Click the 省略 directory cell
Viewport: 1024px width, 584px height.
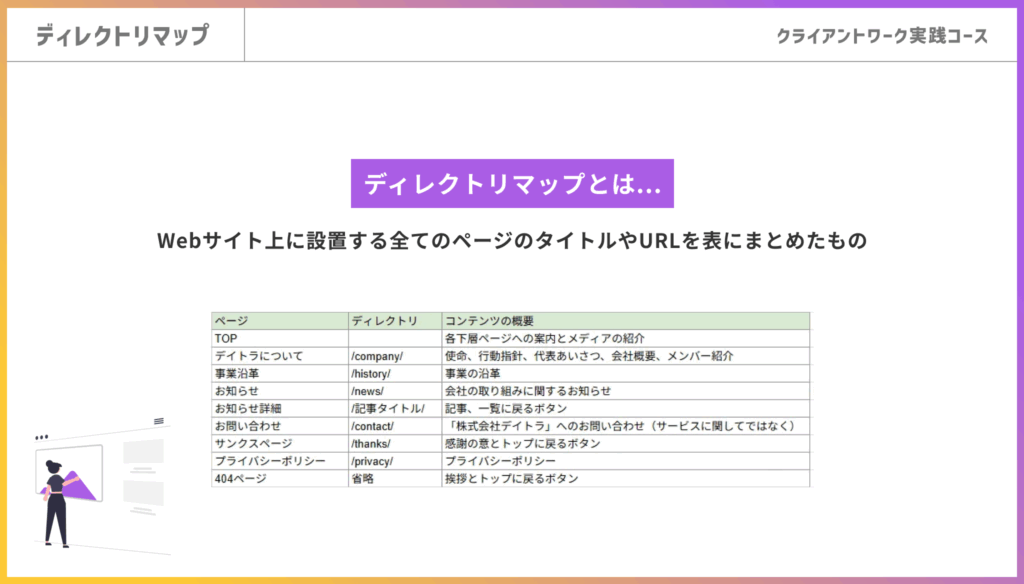pyautogui.click(x=362, y=478)
